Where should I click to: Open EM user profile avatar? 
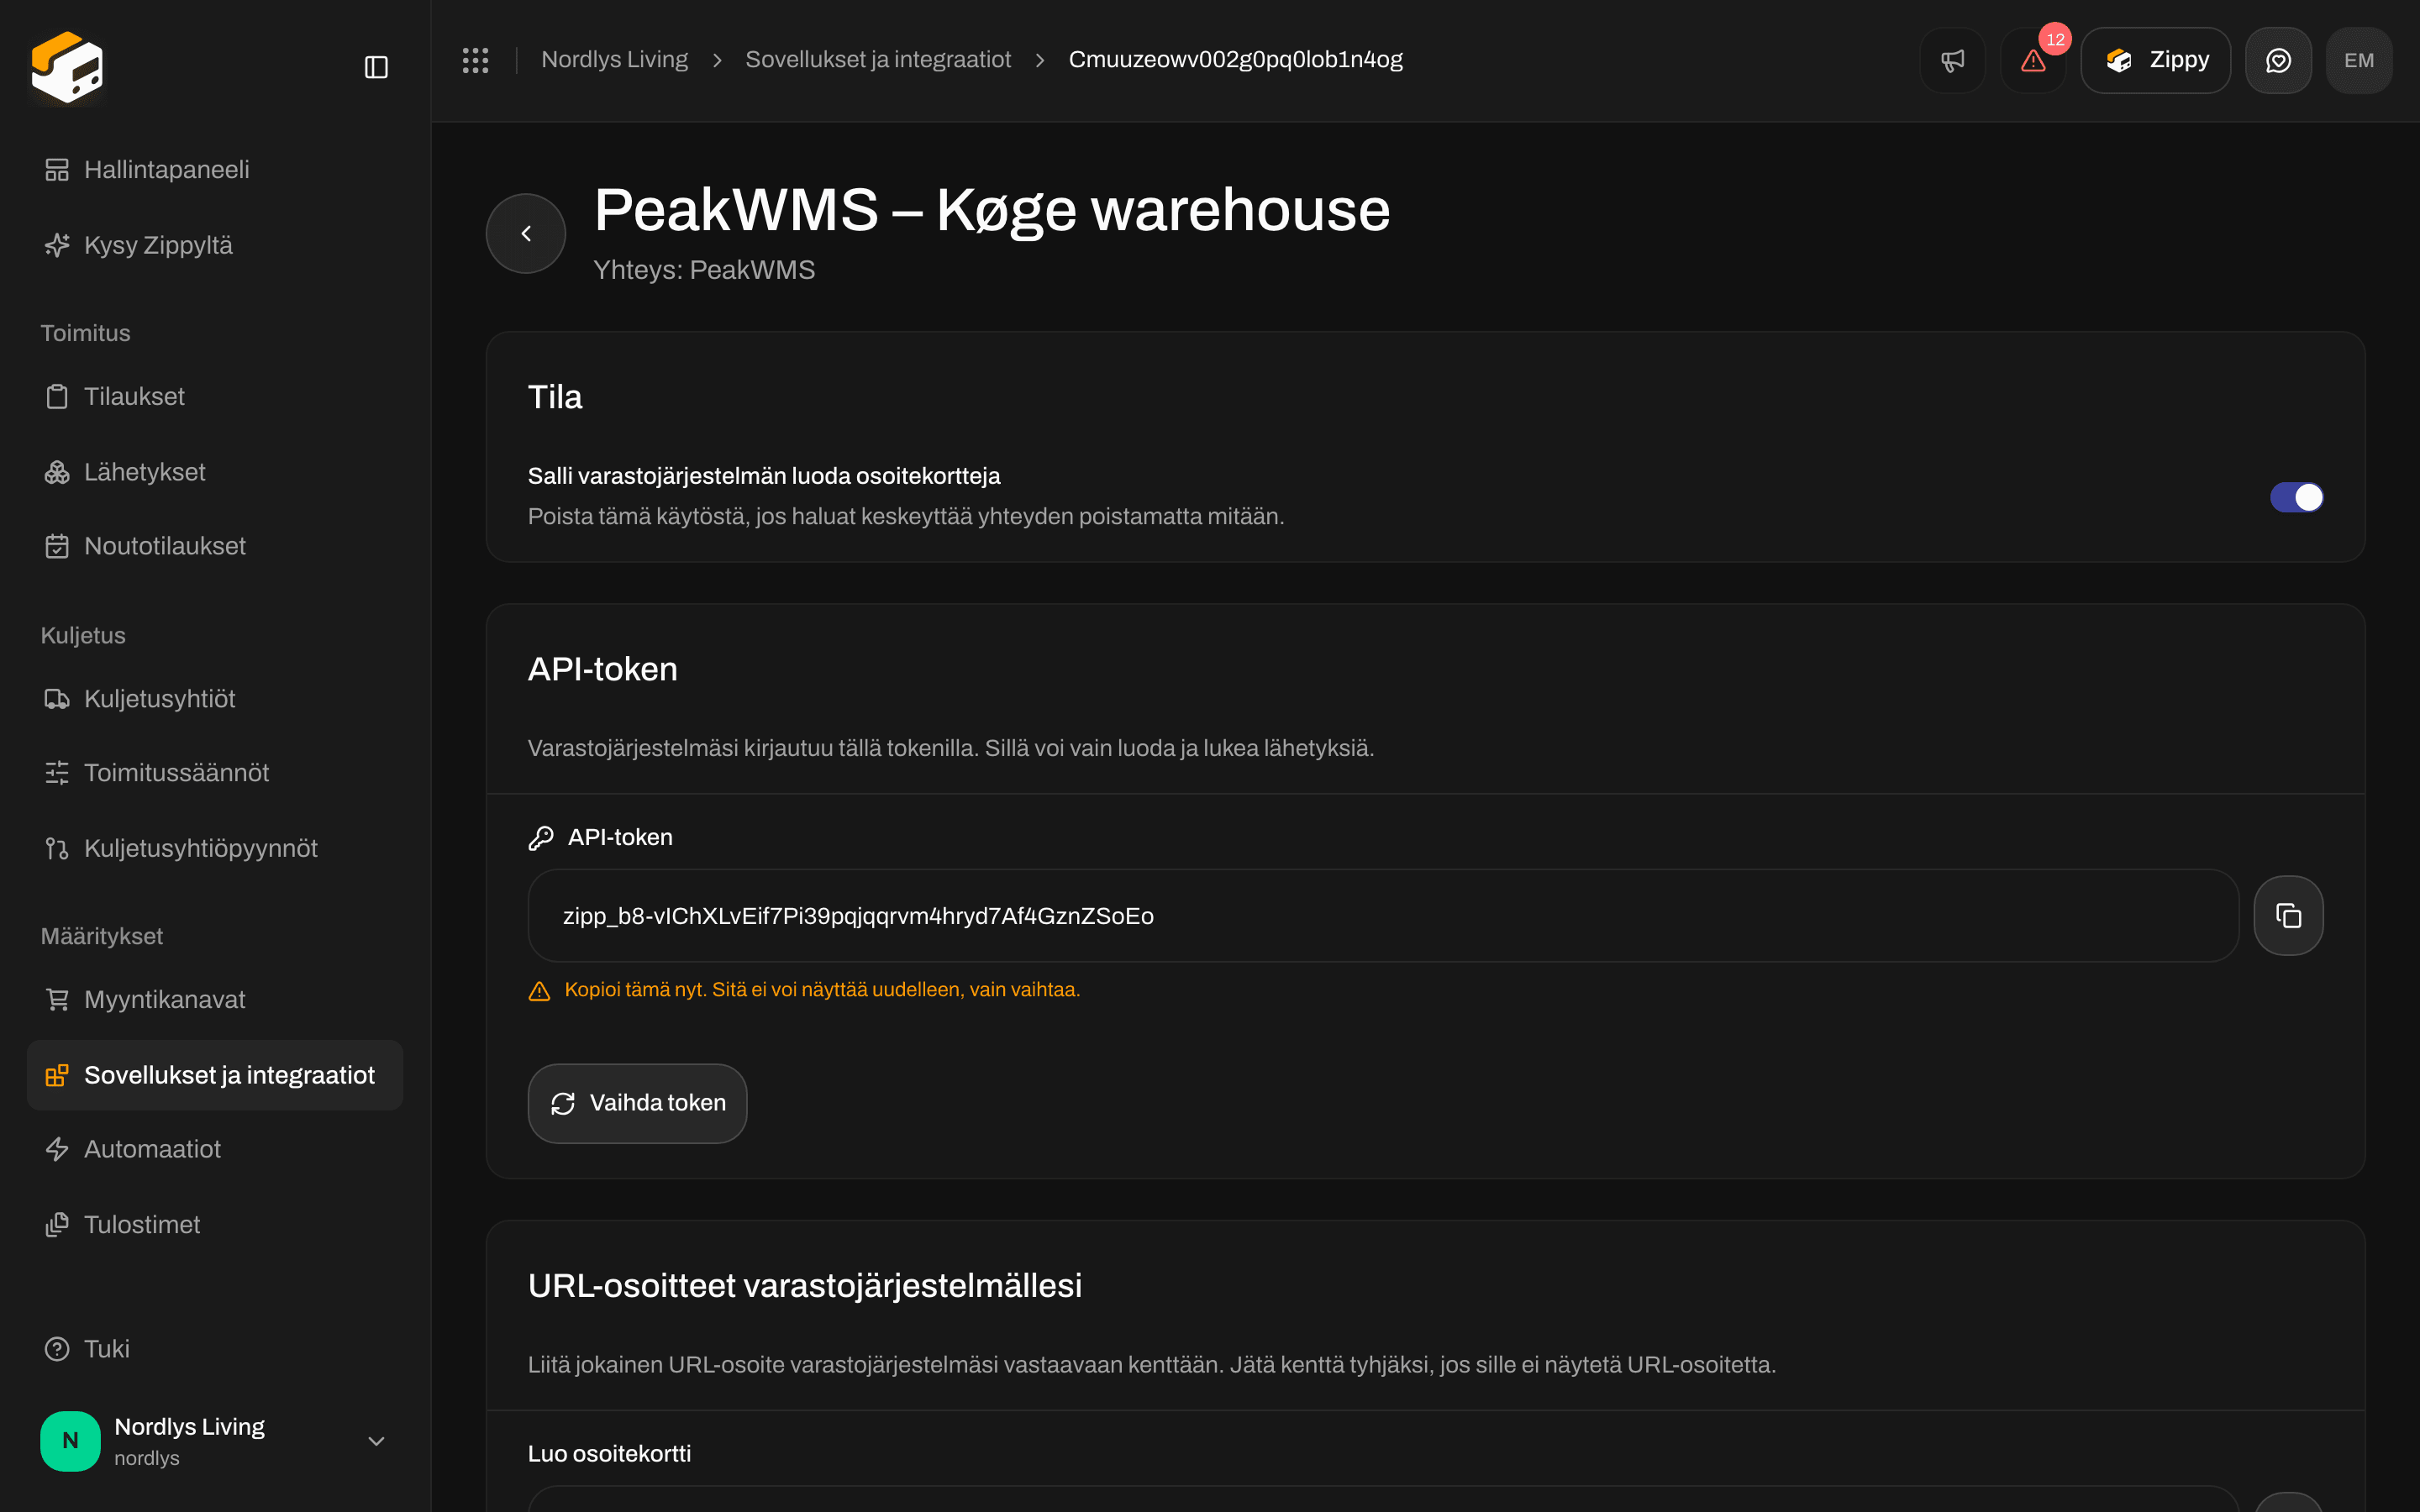(x=2359, y=60)
